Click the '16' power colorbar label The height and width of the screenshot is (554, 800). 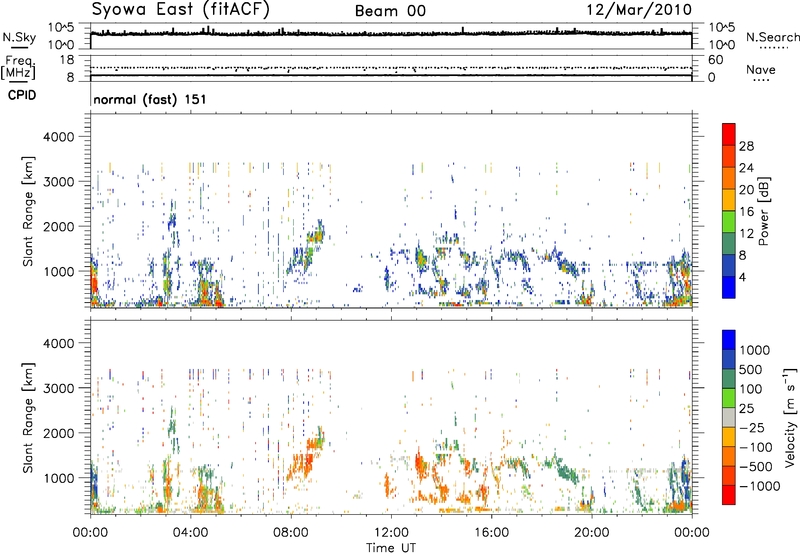(x=746, y=212)
